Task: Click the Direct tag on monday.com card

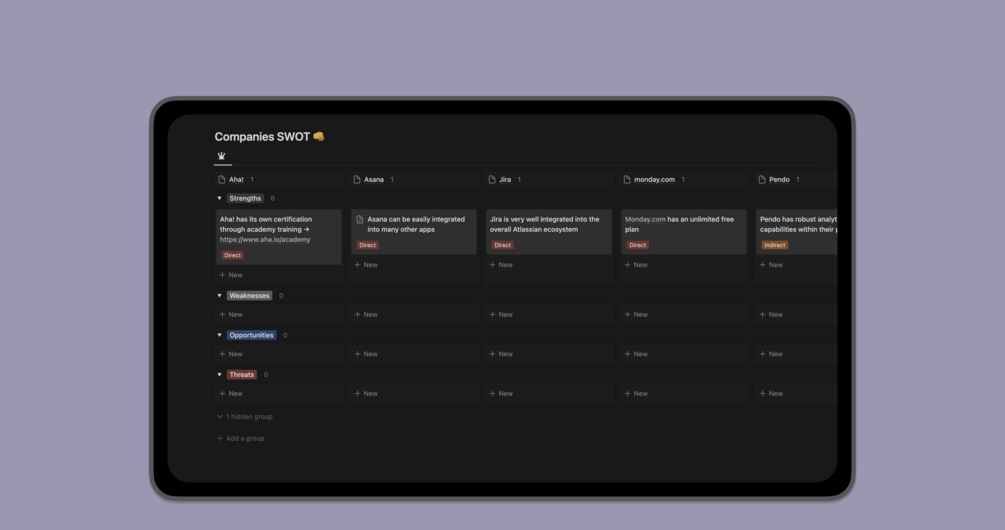Action: [638, 245]
